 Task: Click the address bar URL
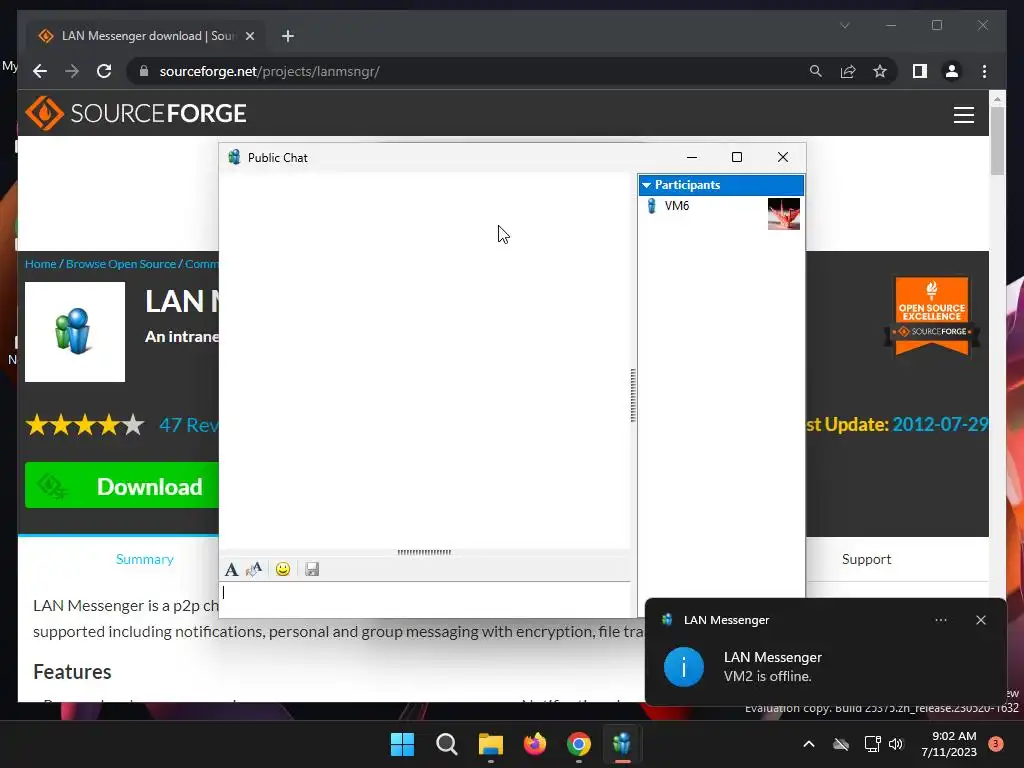[x=269, y=71]
